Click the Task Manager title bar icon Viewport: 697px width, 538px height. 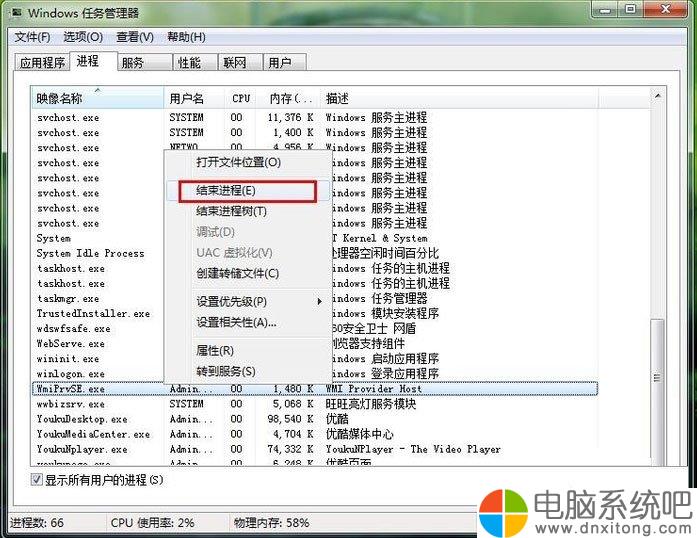[x=16, y=12]
